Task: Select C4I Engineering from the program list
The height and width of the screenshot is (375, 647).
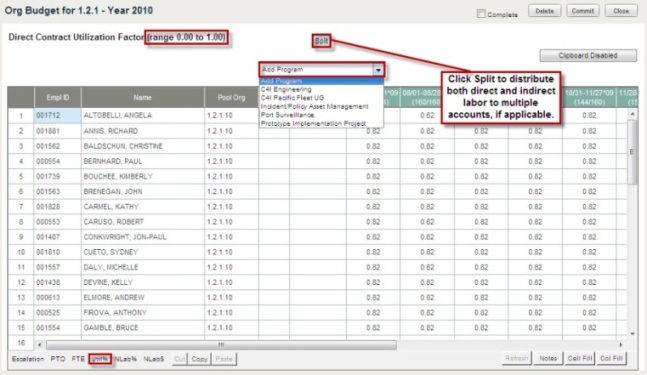Action: click(x=286, y=89)
